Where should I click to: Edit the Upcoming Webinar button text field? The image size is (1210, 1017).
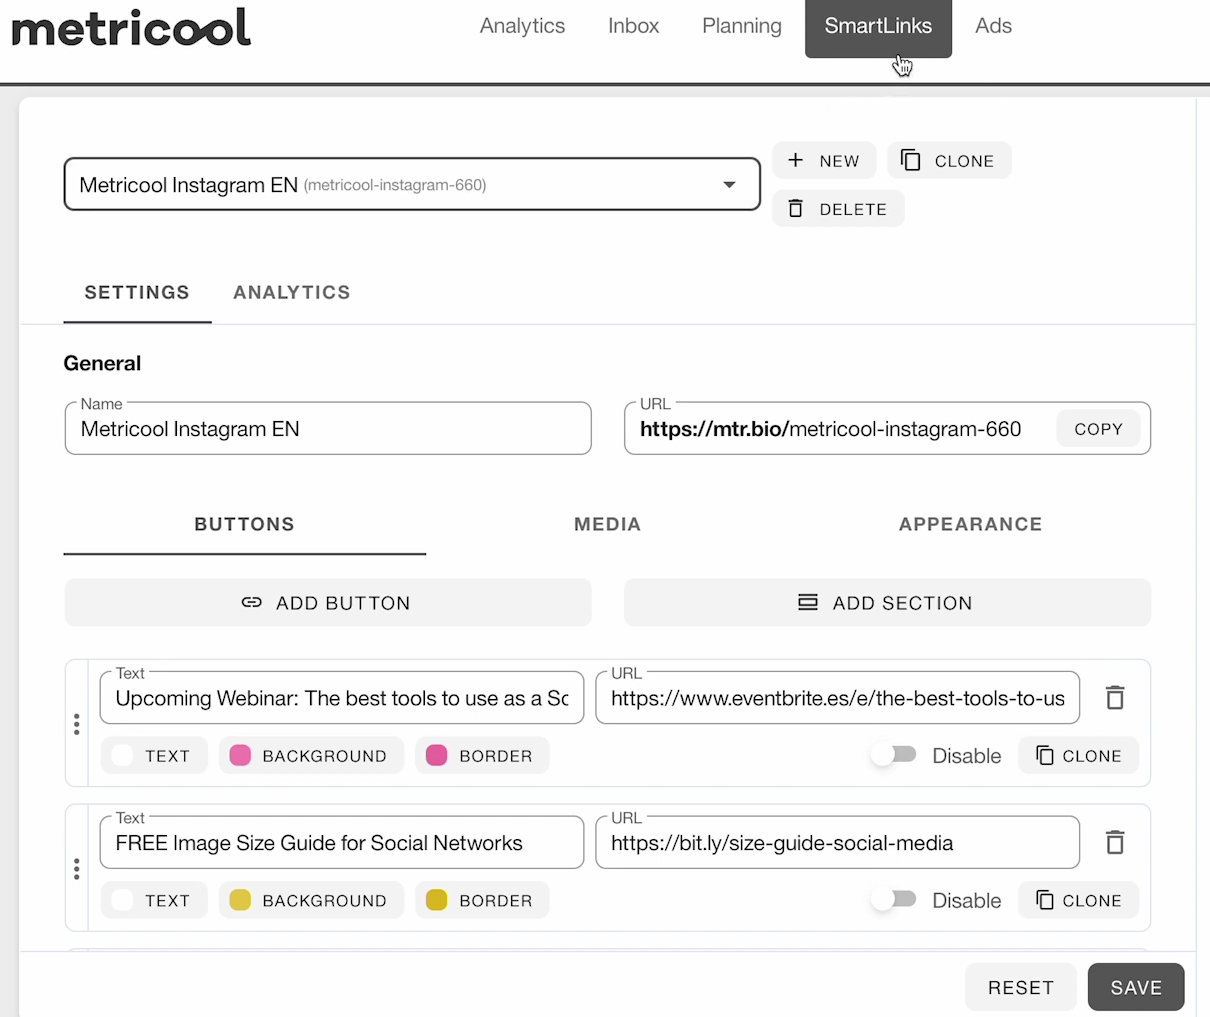(x=342, y=698)
